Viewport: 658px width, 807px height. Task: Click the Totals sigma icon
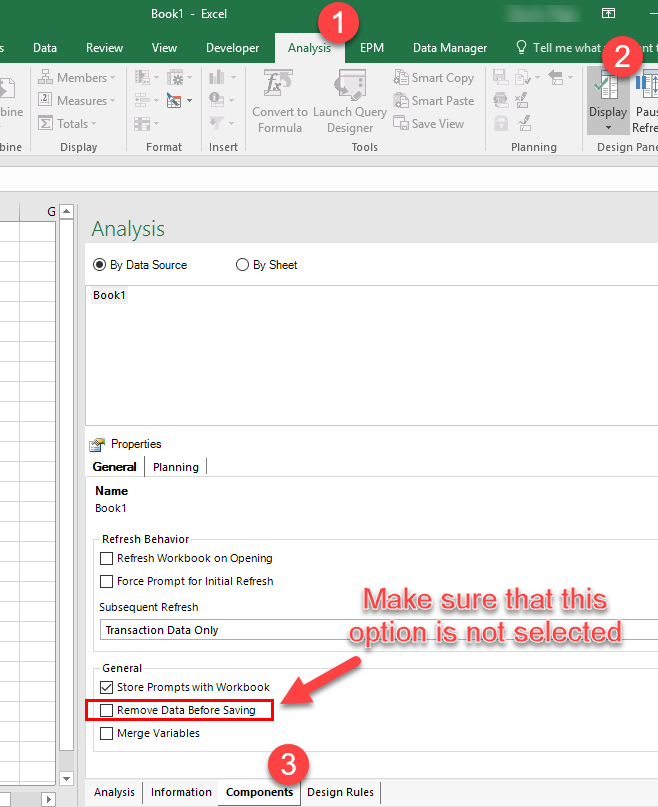pos(45,124)
